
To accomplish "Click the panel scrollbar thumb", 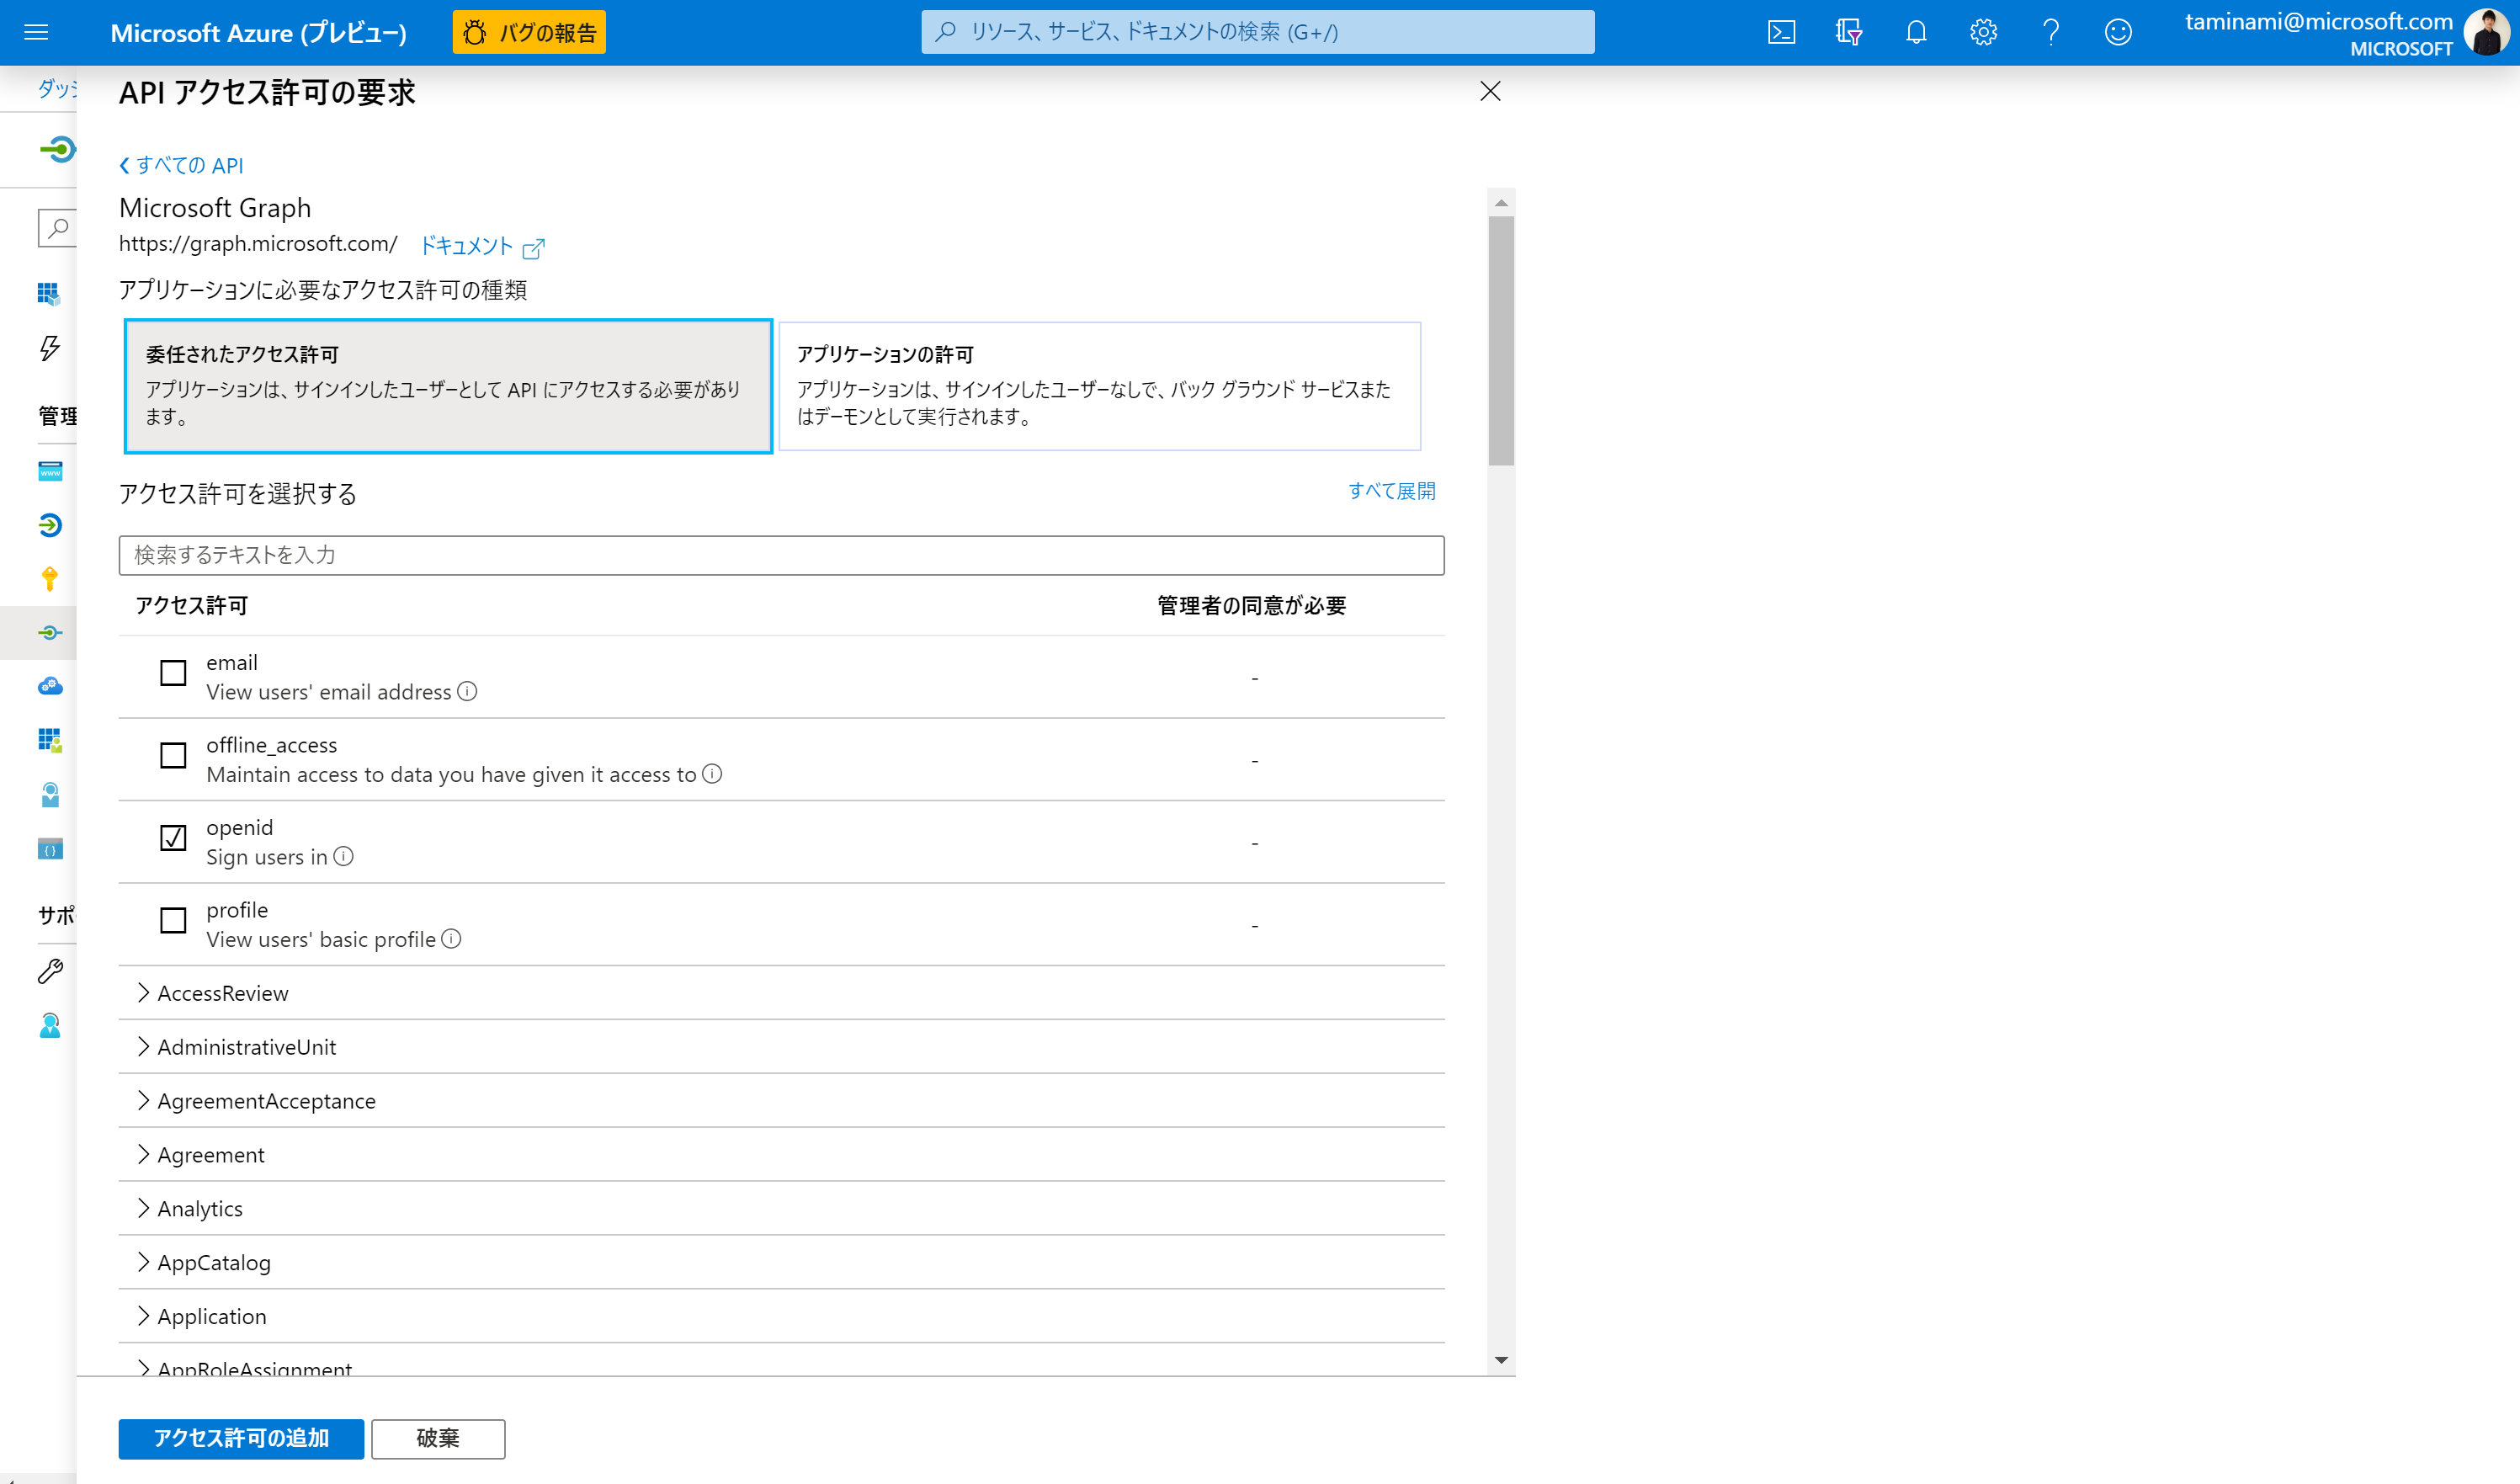I will click(1501, 342).
